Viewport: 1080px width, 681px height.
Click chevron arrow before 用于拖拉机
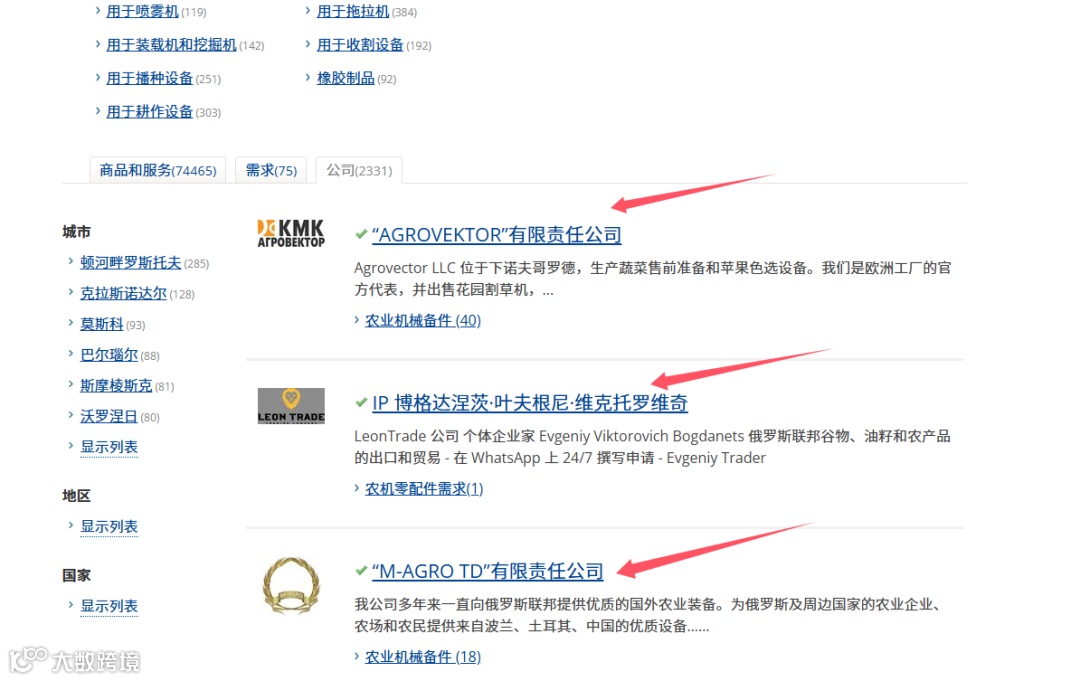tap(308, 10)
